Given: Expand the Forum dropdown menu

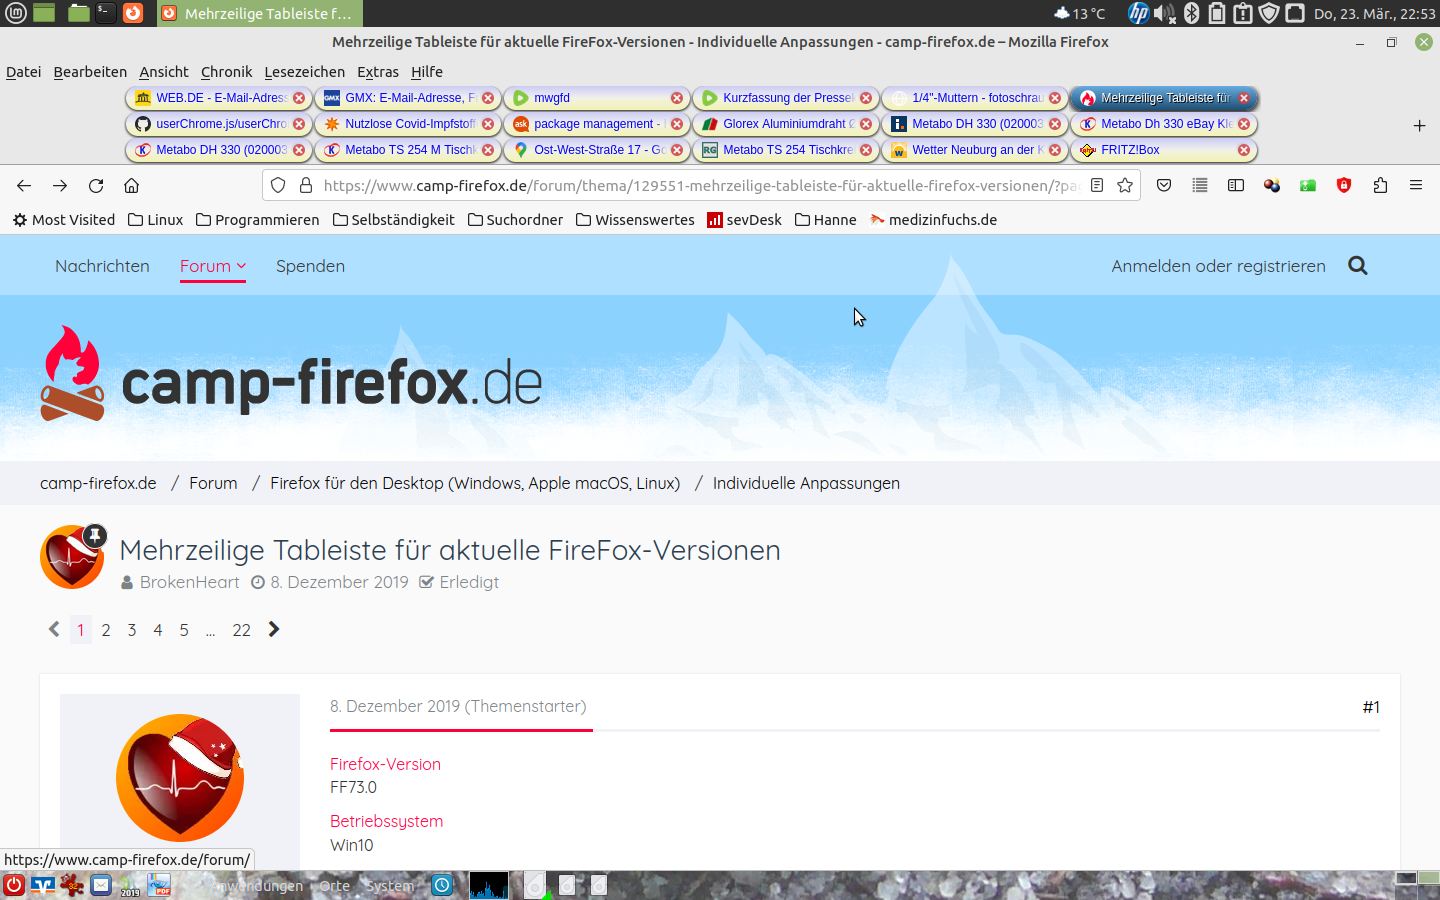Looking at the screenshot, I should click(x=213, y=266).
